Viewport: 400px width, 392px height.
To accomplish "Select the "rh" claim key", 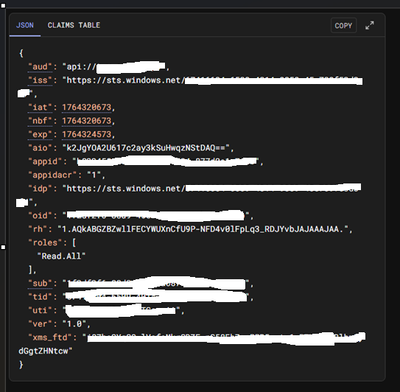I will pos(38,229).
